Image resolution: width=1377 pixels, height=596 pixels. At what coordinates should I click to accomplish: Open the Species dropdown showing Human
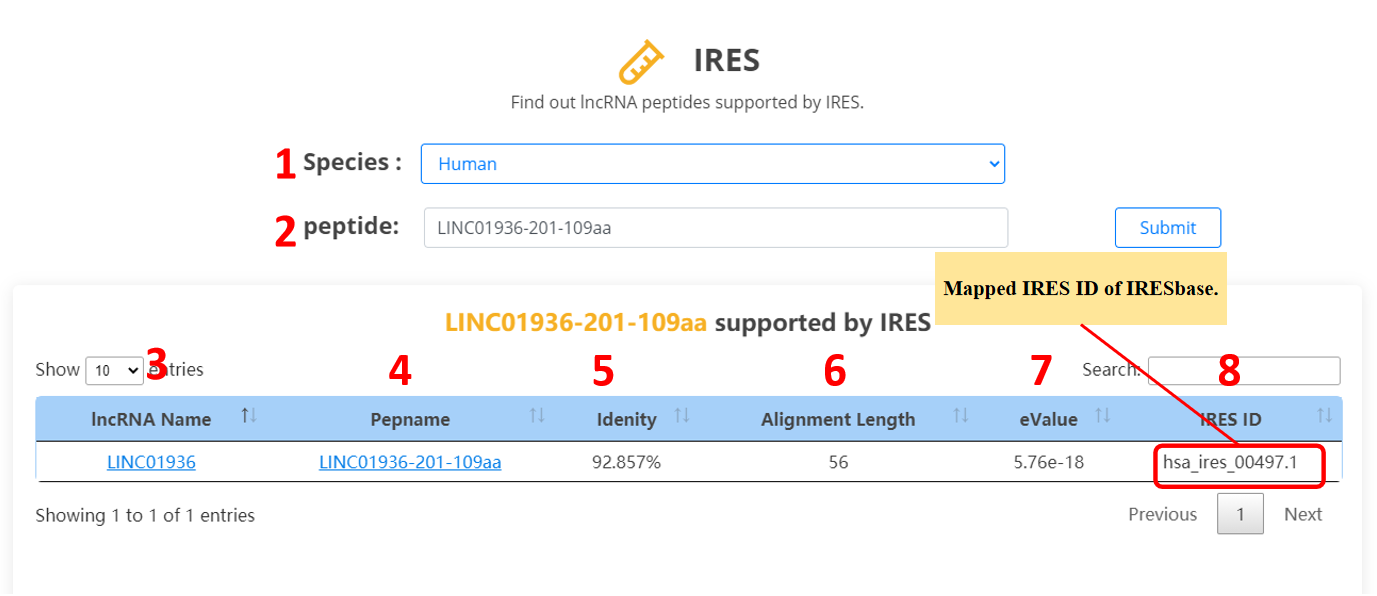[x=712, y=164]
